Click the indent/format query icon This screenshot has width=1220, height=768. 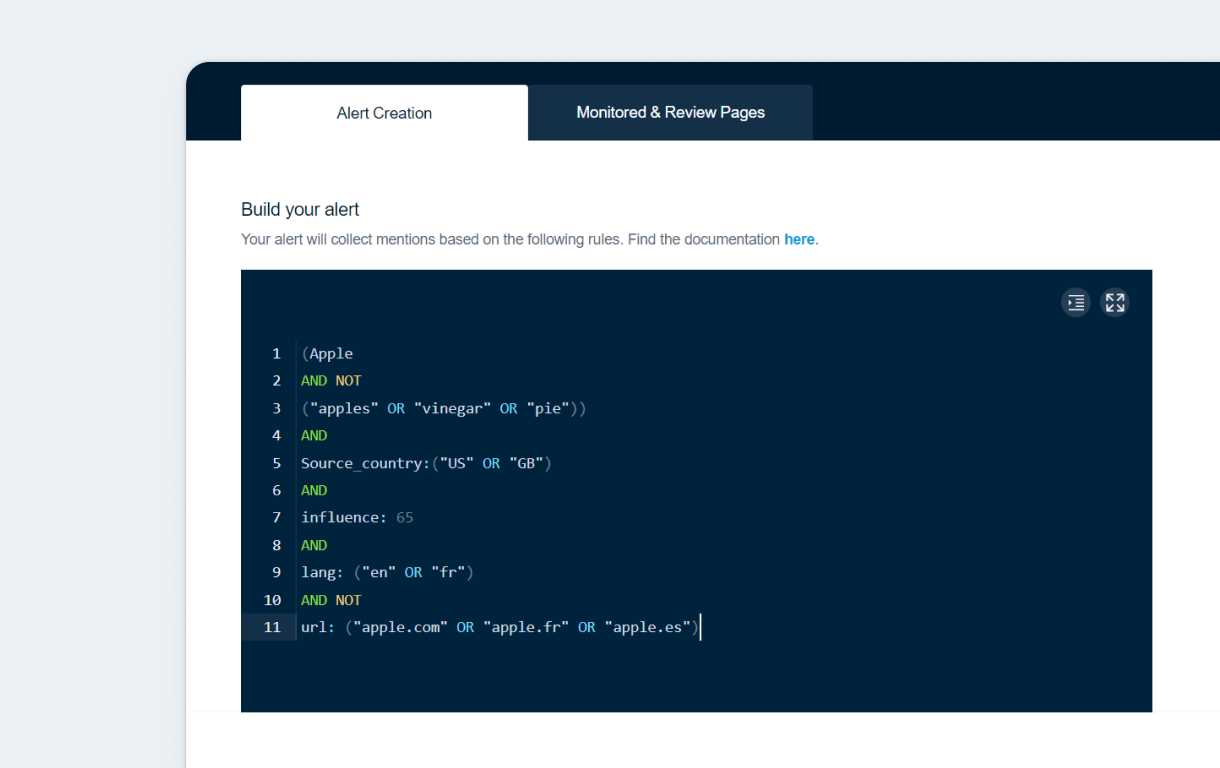(x=1076, y=302)
